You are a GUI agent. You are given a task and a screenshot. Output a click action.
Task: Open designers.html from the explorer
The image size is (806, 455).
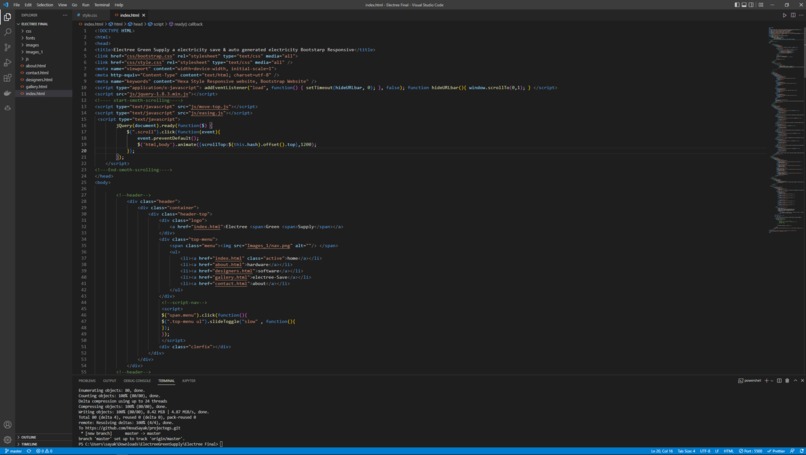tap(39, 80)
